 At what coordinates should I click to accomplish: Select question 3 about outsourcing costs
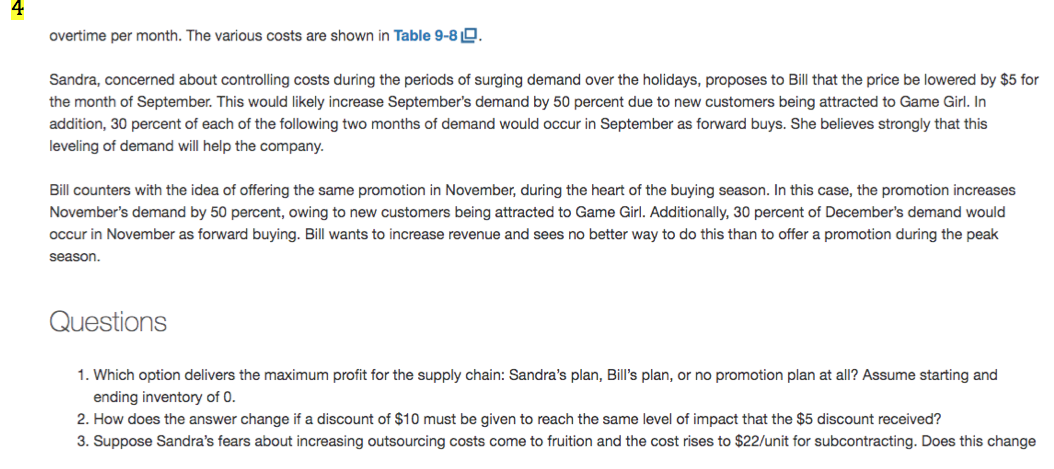pyautogui.click(x=560, y=441)
